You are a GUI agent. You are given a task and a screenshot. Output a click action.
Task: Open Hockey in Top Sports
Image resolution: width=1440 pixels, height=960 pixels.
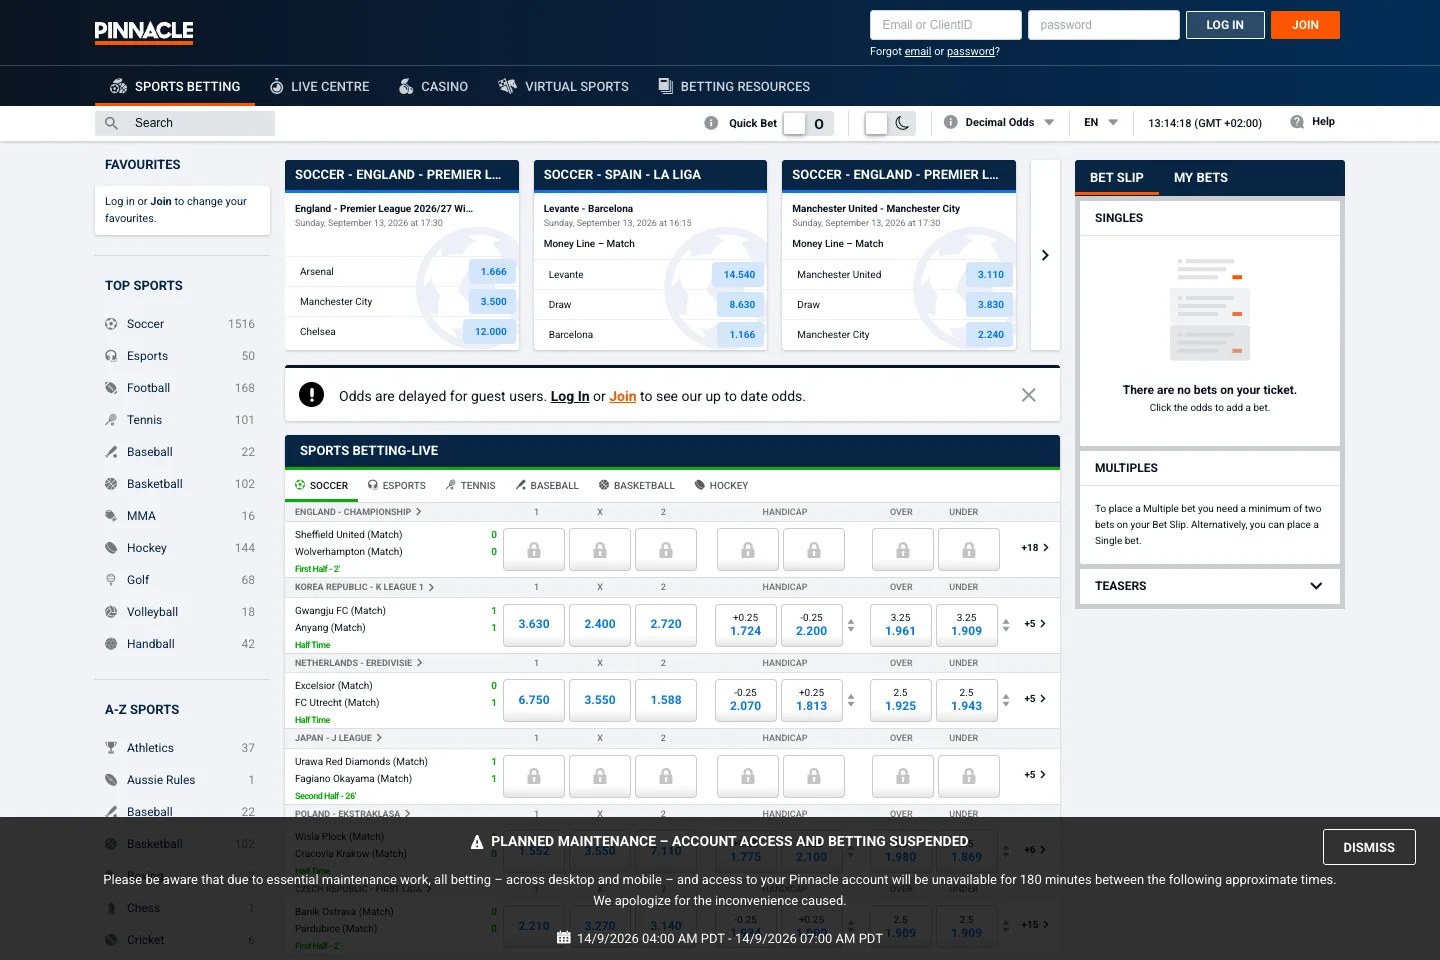[180, 548]
